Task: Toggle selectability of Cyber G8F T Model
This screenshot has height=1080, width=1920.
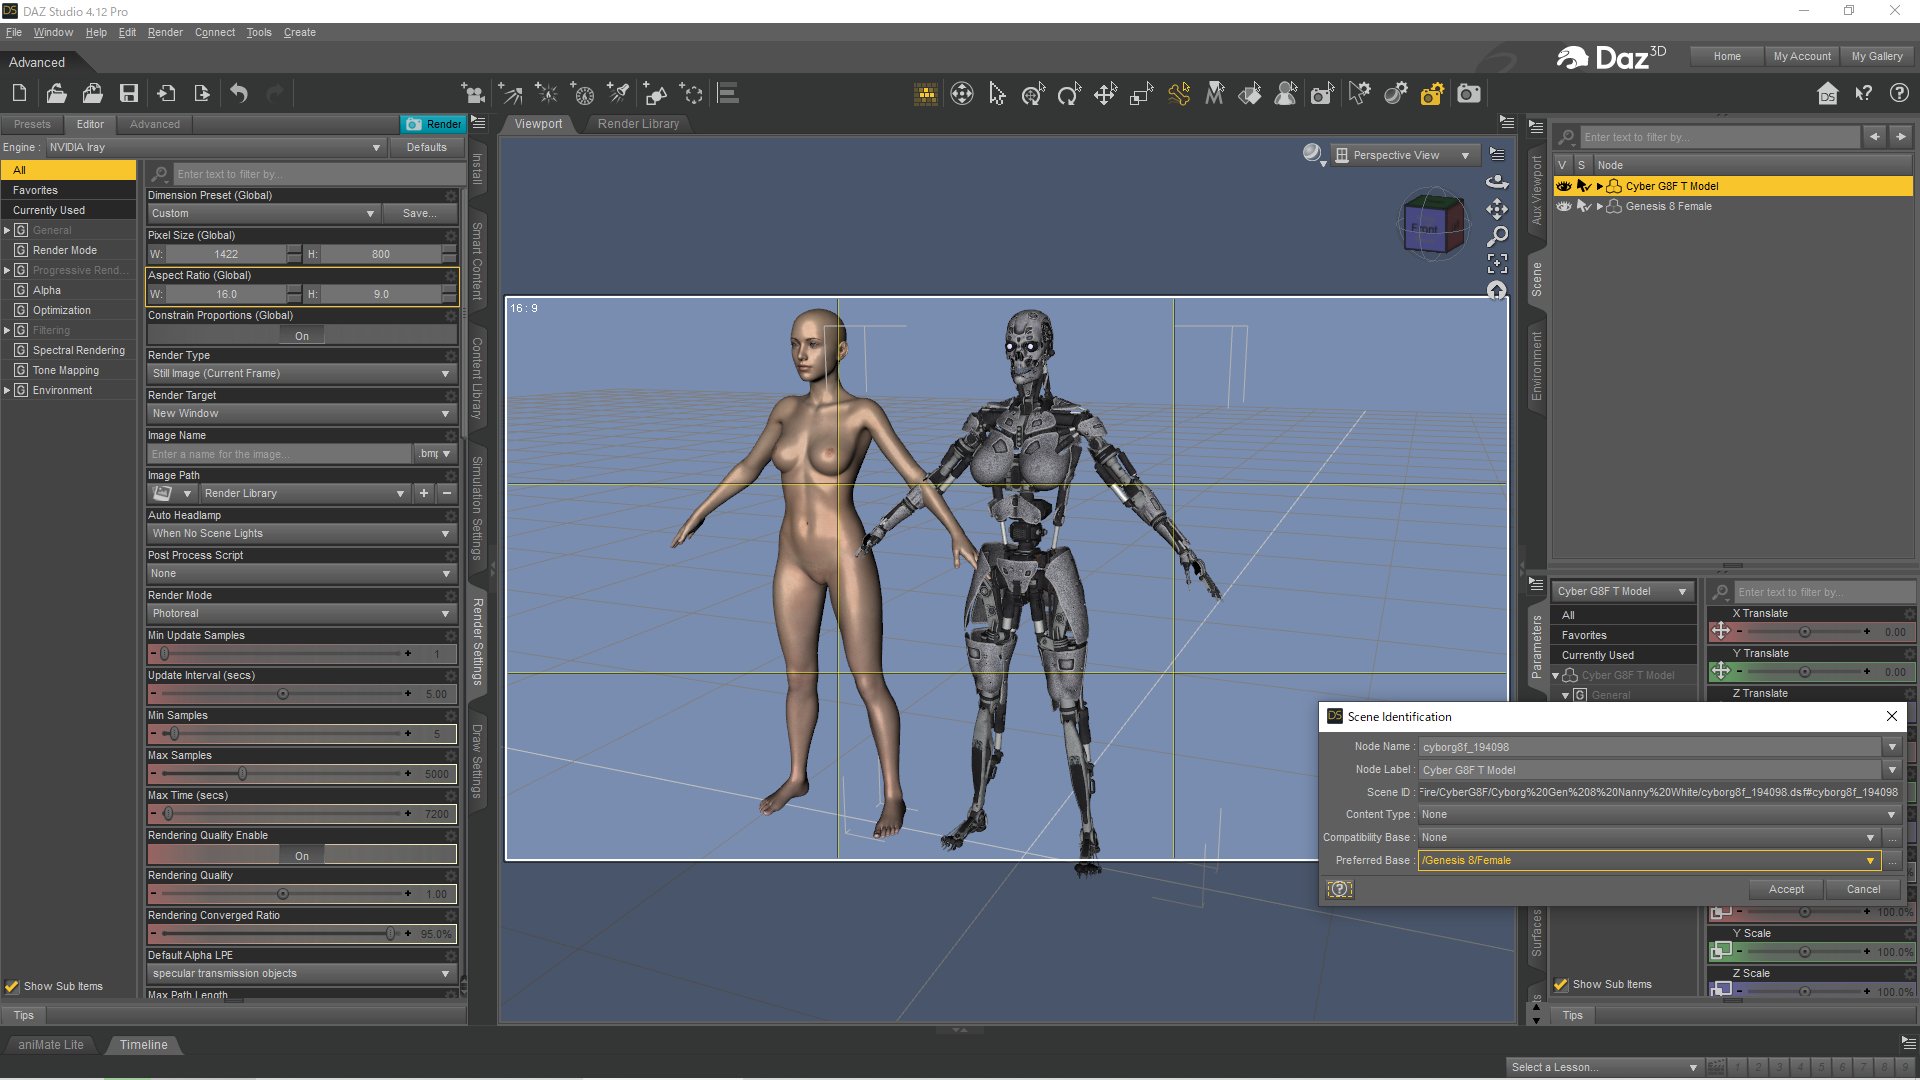Action: (x=1583, y=186)
